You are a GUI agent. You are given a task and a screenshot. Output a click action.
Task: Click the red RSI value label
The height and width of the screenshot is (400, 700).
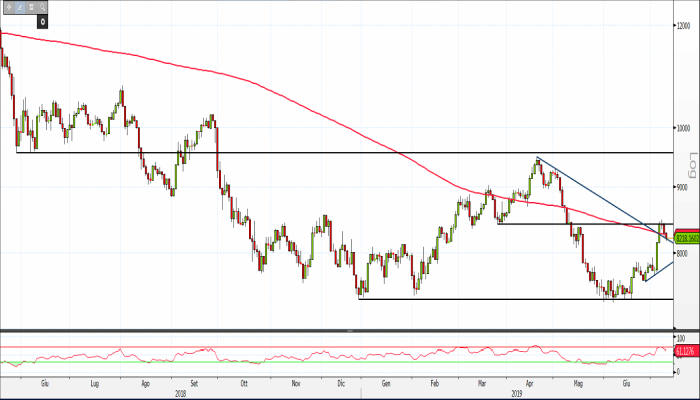click(685, 351)
